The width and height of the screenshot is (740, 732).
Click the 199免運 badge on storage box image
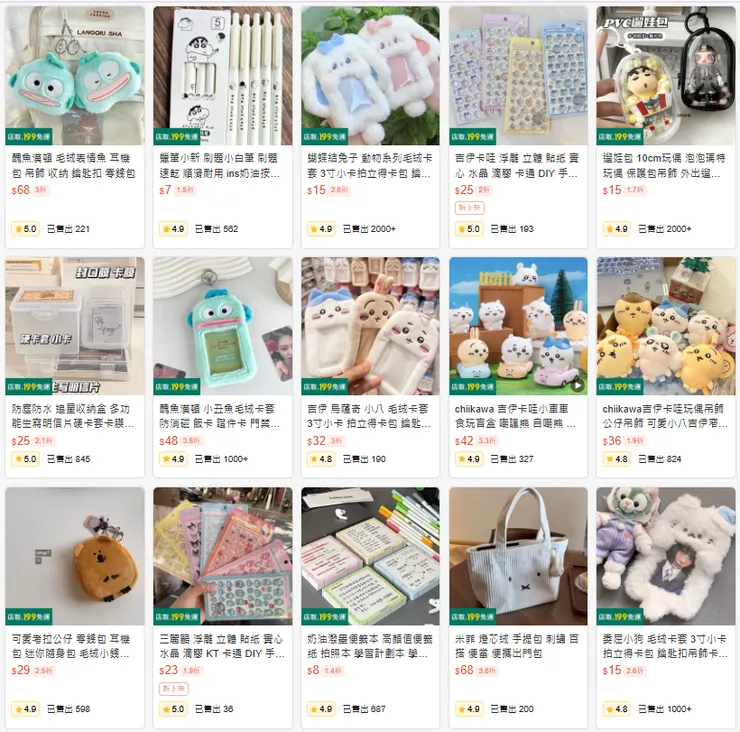[28, 387]
